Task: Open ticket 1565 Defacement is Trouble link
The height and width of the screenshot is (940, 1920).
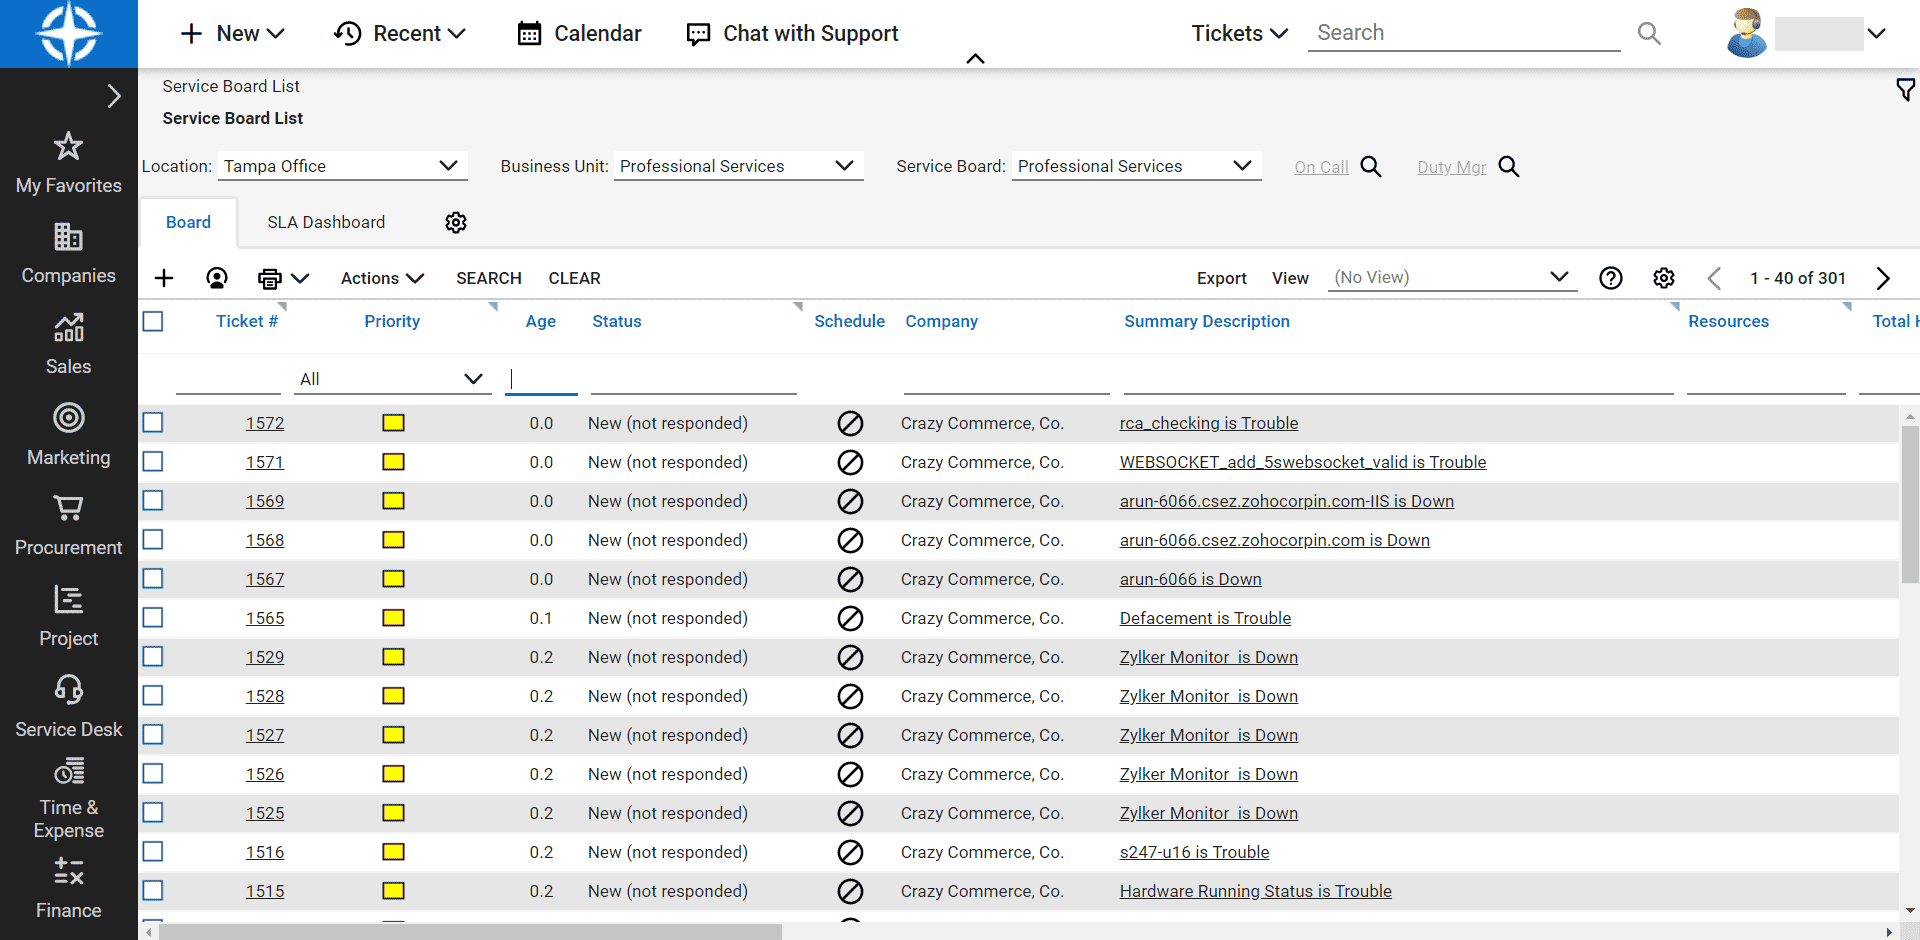Action: pos(1205,618)
